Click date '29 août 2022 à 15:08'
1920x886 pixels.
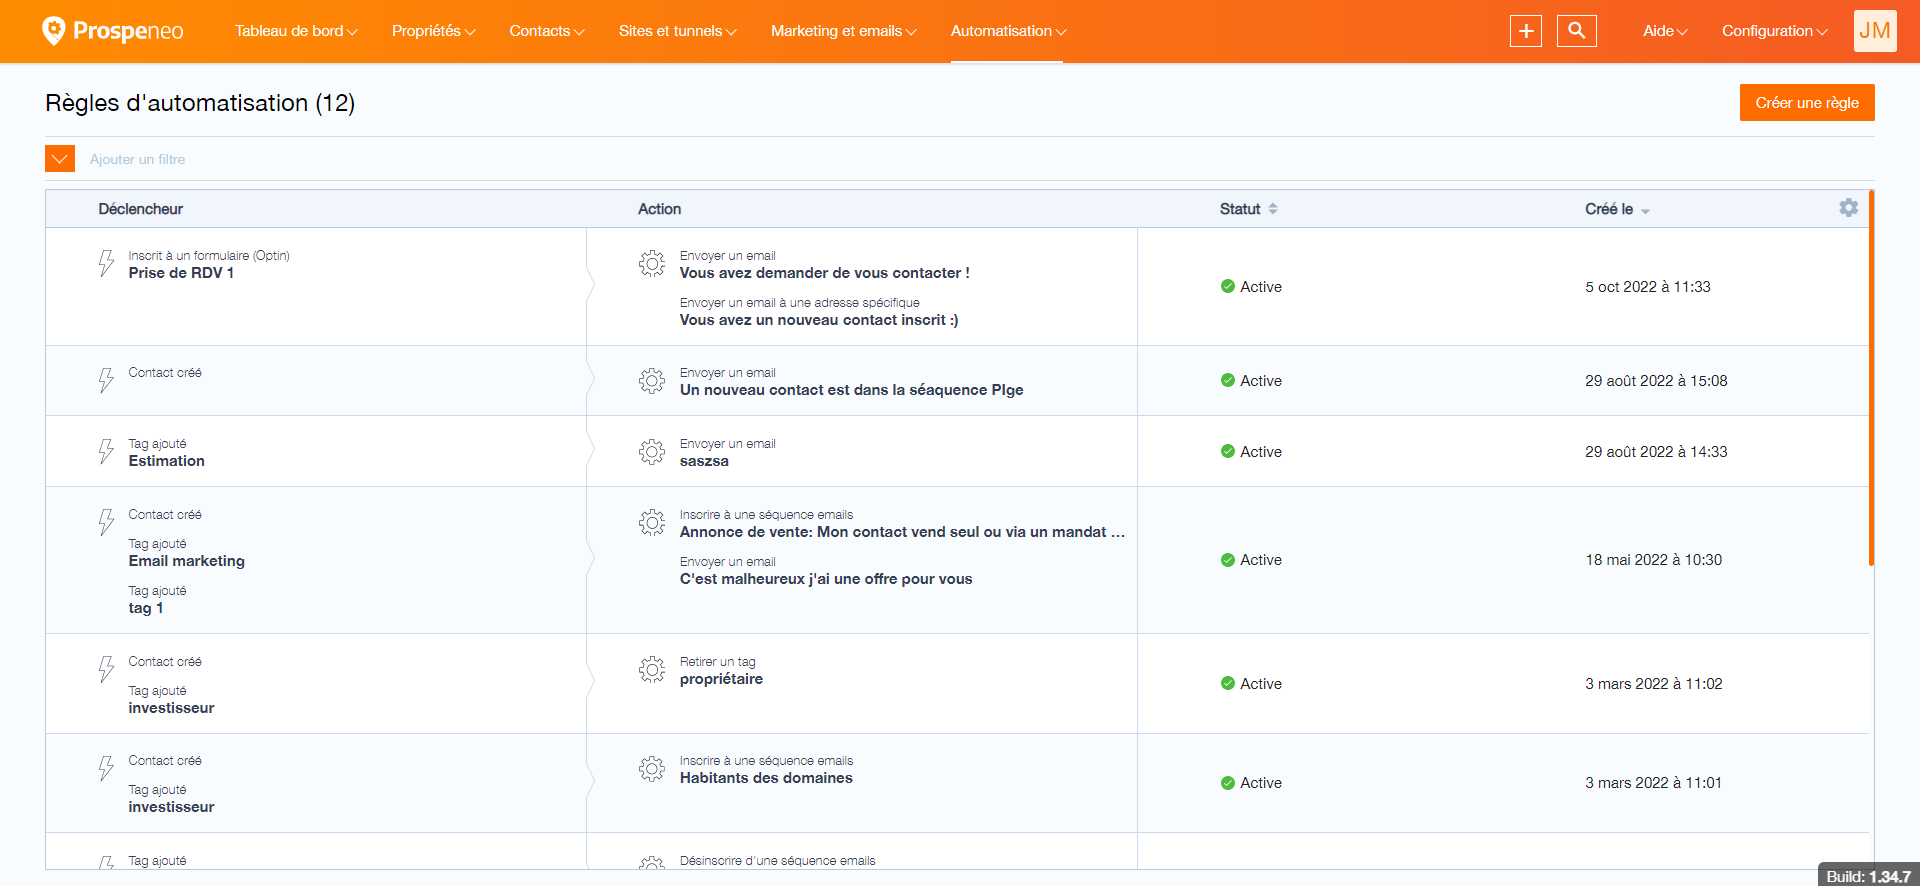click(x=1656, y=381)
